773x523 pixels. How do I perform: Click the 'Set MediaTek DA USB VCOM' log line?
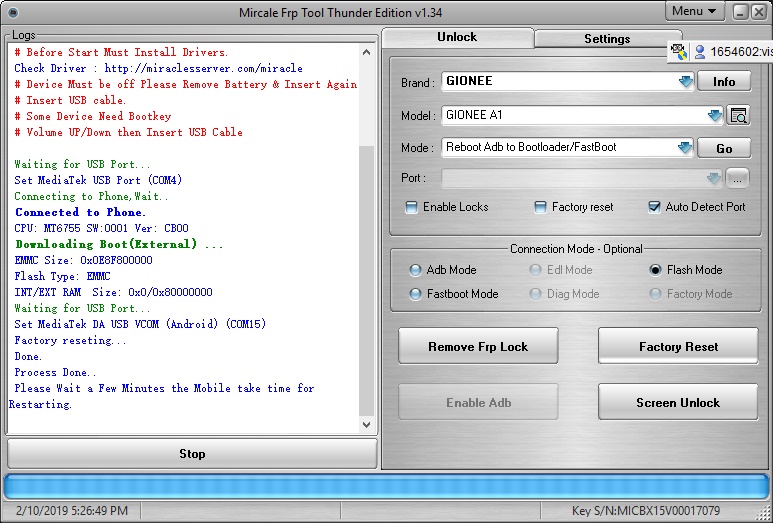click(140, 324)
